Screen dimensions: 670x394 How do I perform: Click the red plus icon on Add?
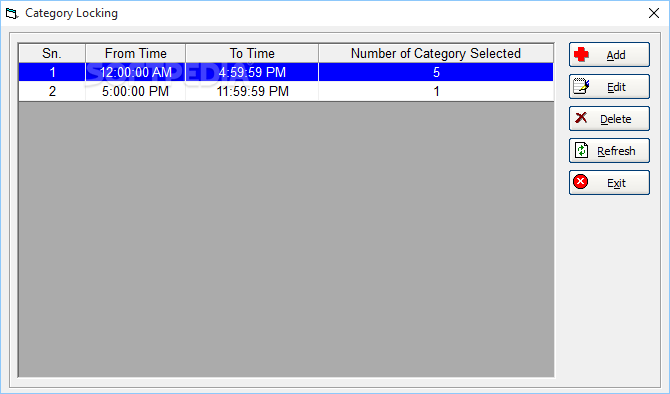(x=581, y=54)
